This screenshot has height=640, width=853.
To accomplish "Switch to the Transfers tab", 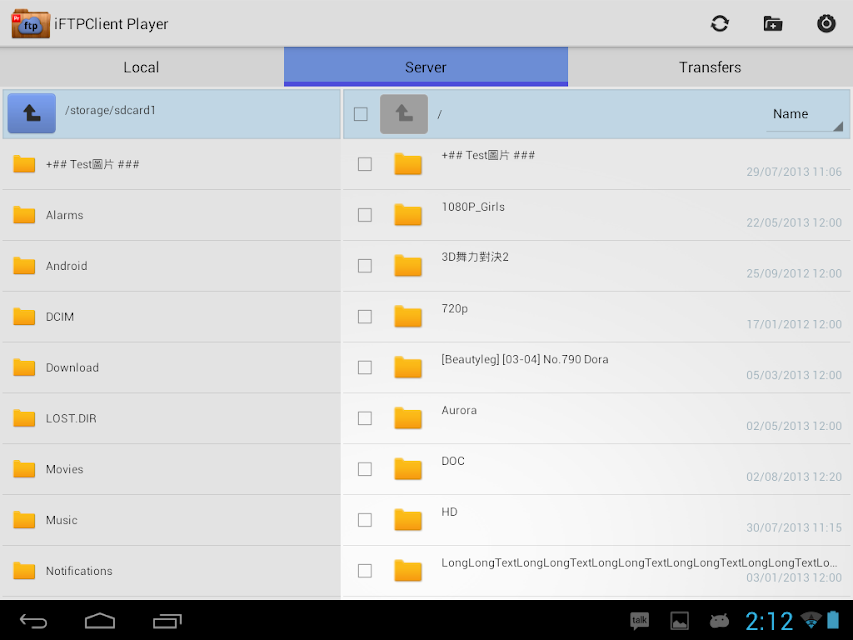I will [x=710, y=67].
